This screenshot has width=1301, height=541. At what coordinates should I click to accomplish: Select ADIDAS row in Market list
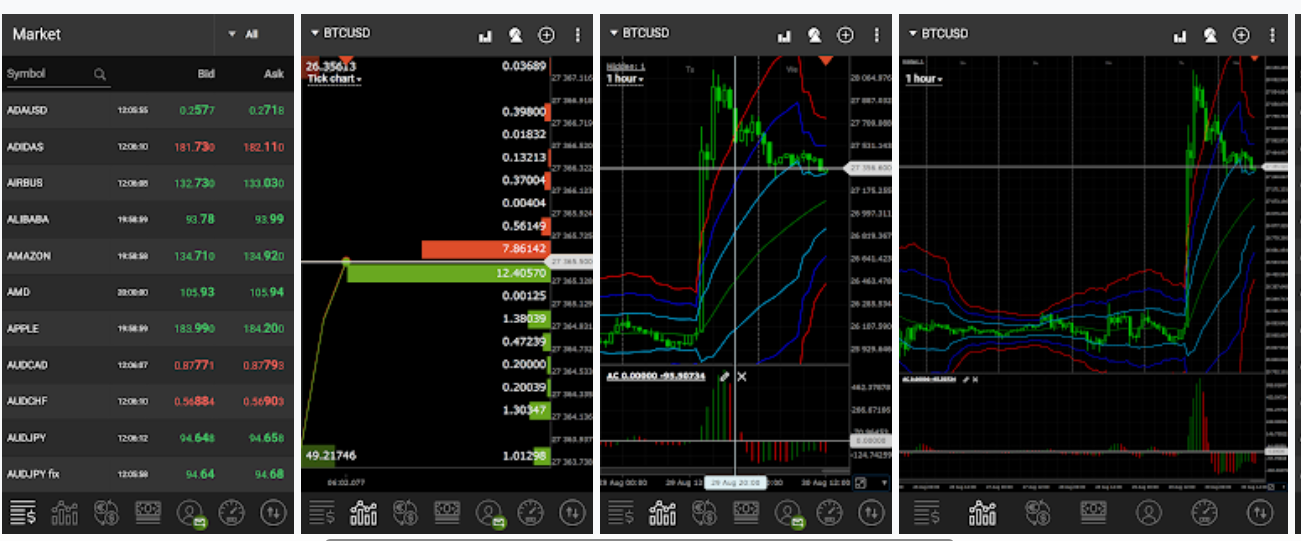147,146
